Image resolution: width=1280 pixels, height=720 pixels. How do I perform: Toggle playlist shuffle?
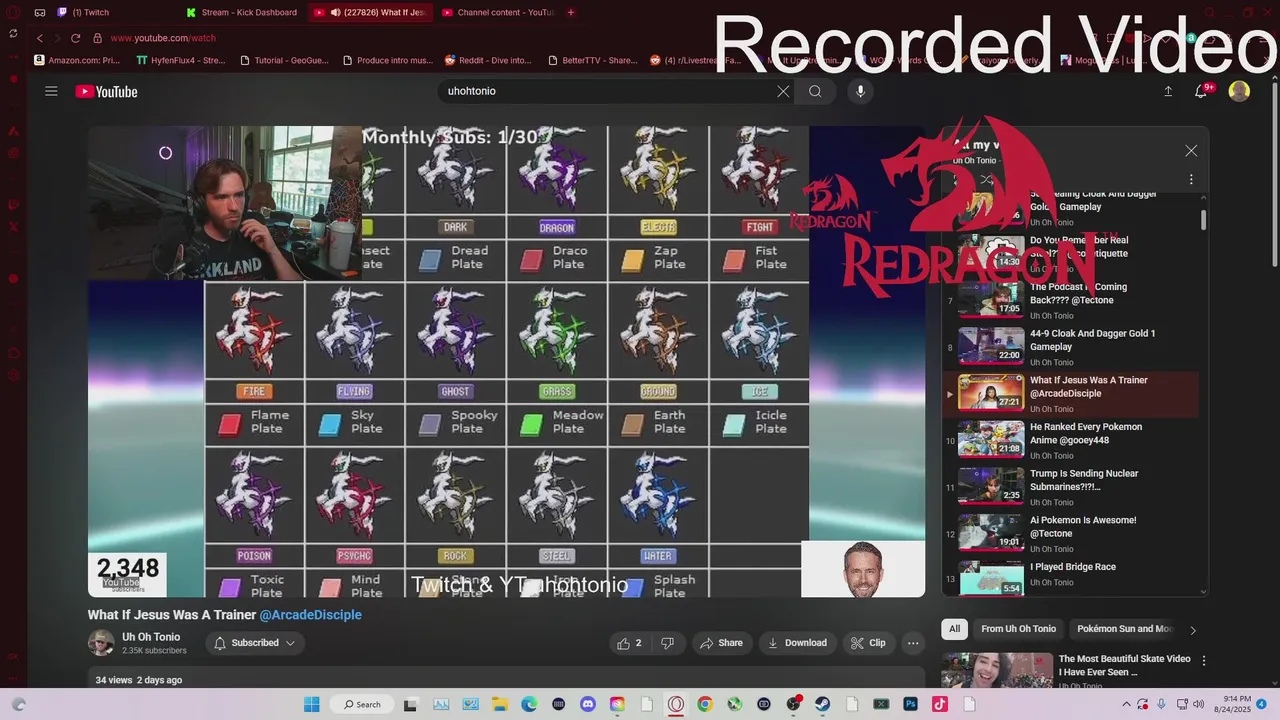tap(986, 180)
